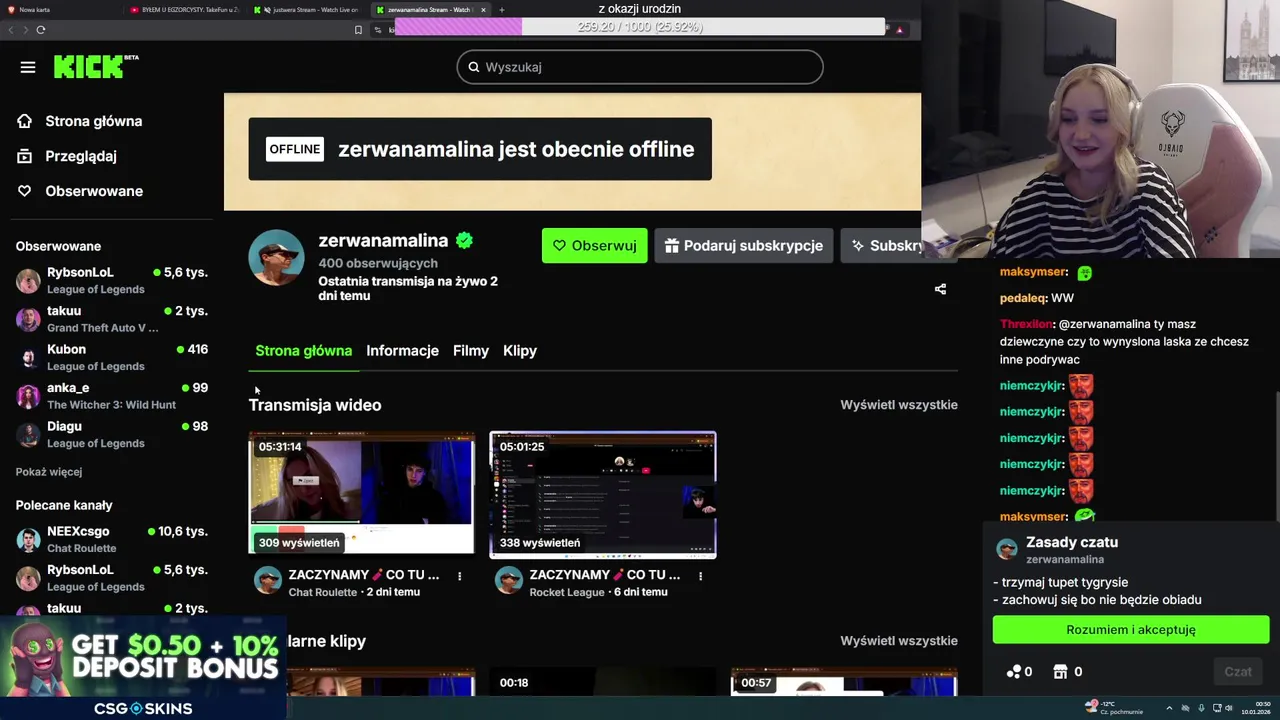This screenshot has width=1280, height=720.
Task: Click the home icon in the sidebar
Action: [25, 121]
